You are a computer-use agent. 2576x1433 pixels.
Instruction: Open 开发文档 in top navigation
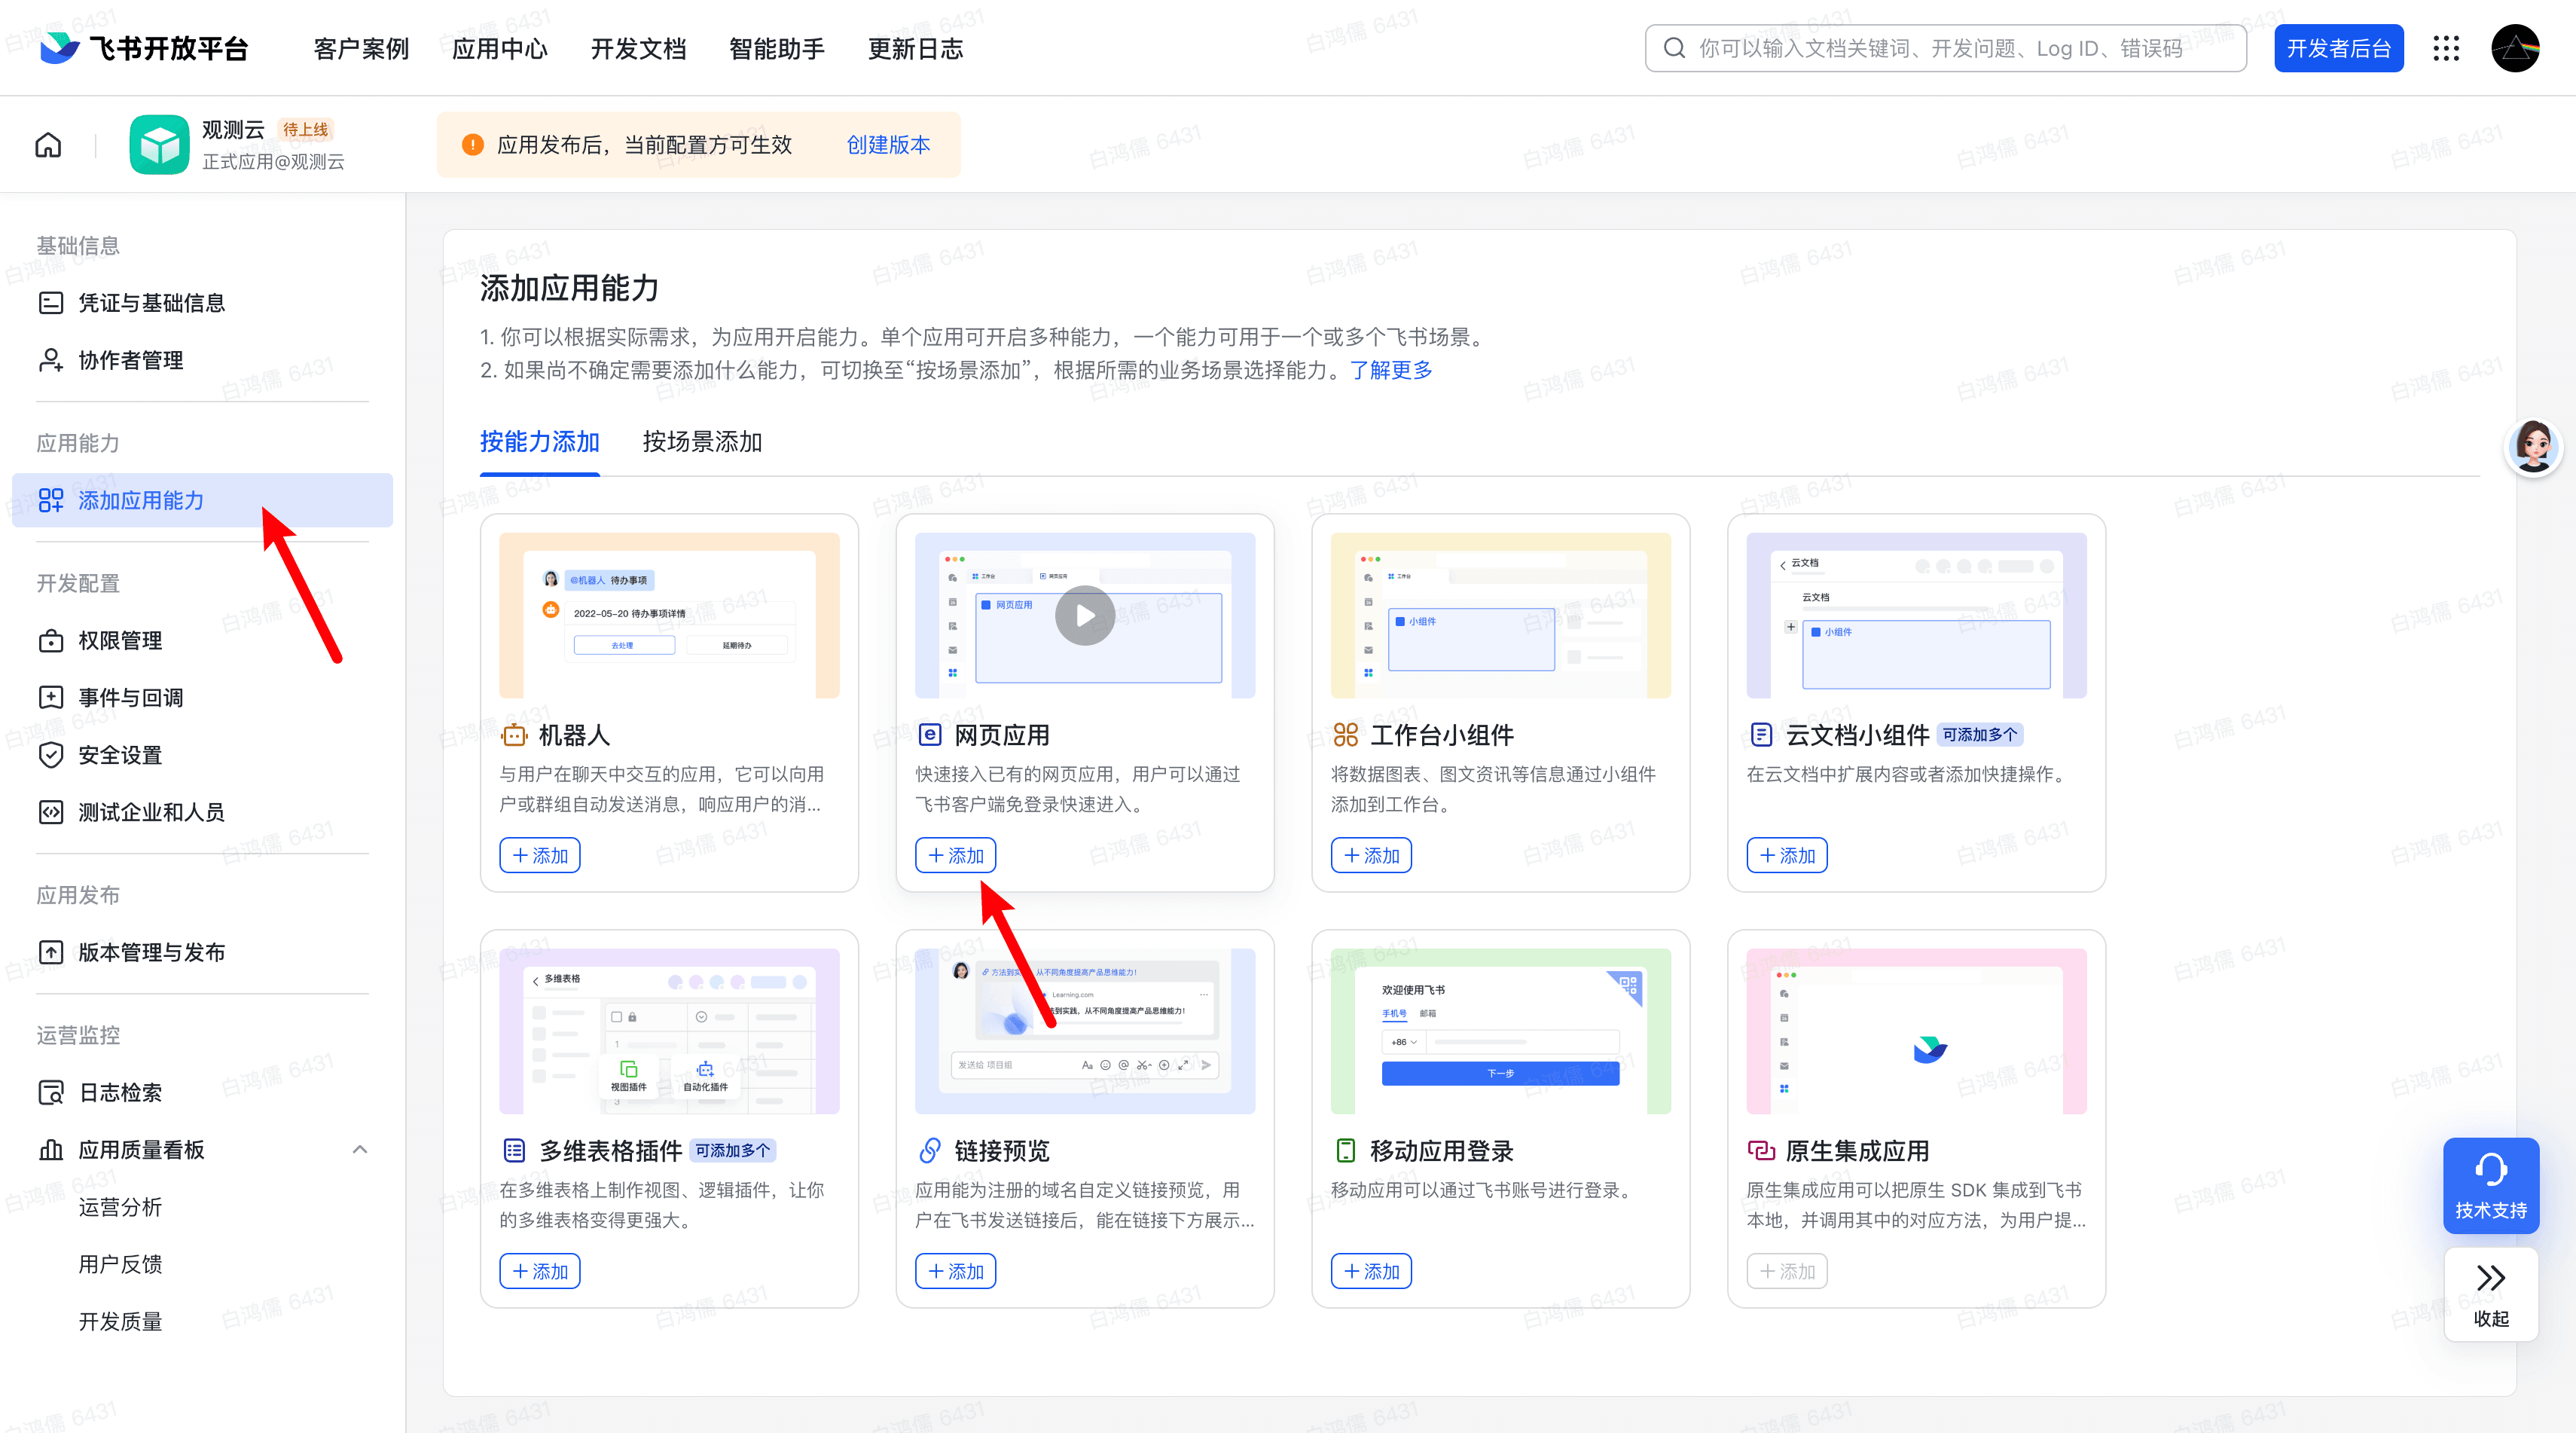click(x=639, y=48)
